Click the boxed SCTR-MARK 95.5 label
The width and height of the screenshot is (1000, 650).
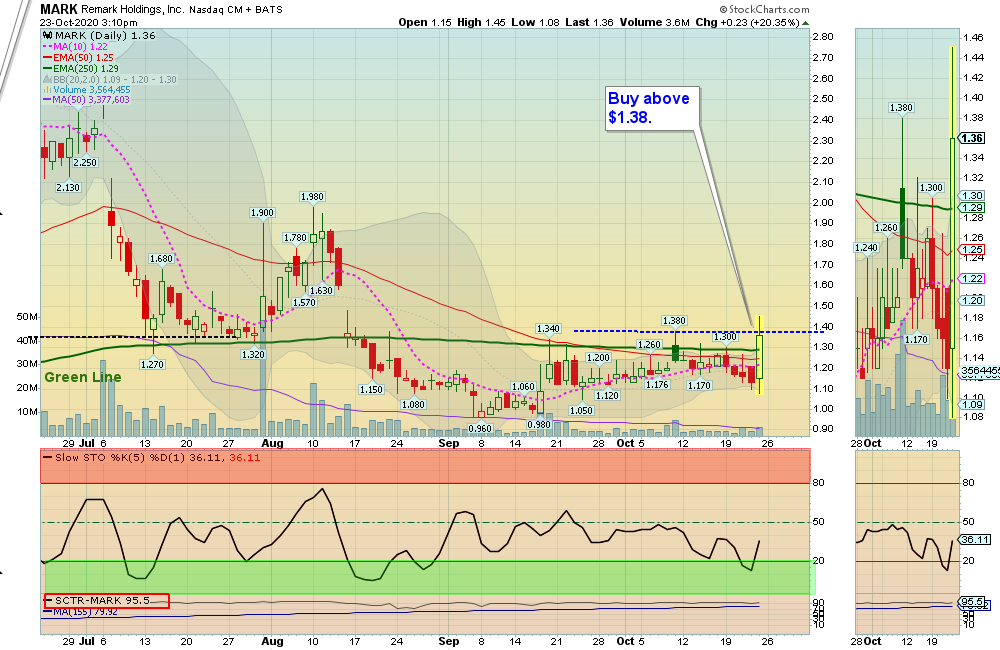(x=107, y=601)
